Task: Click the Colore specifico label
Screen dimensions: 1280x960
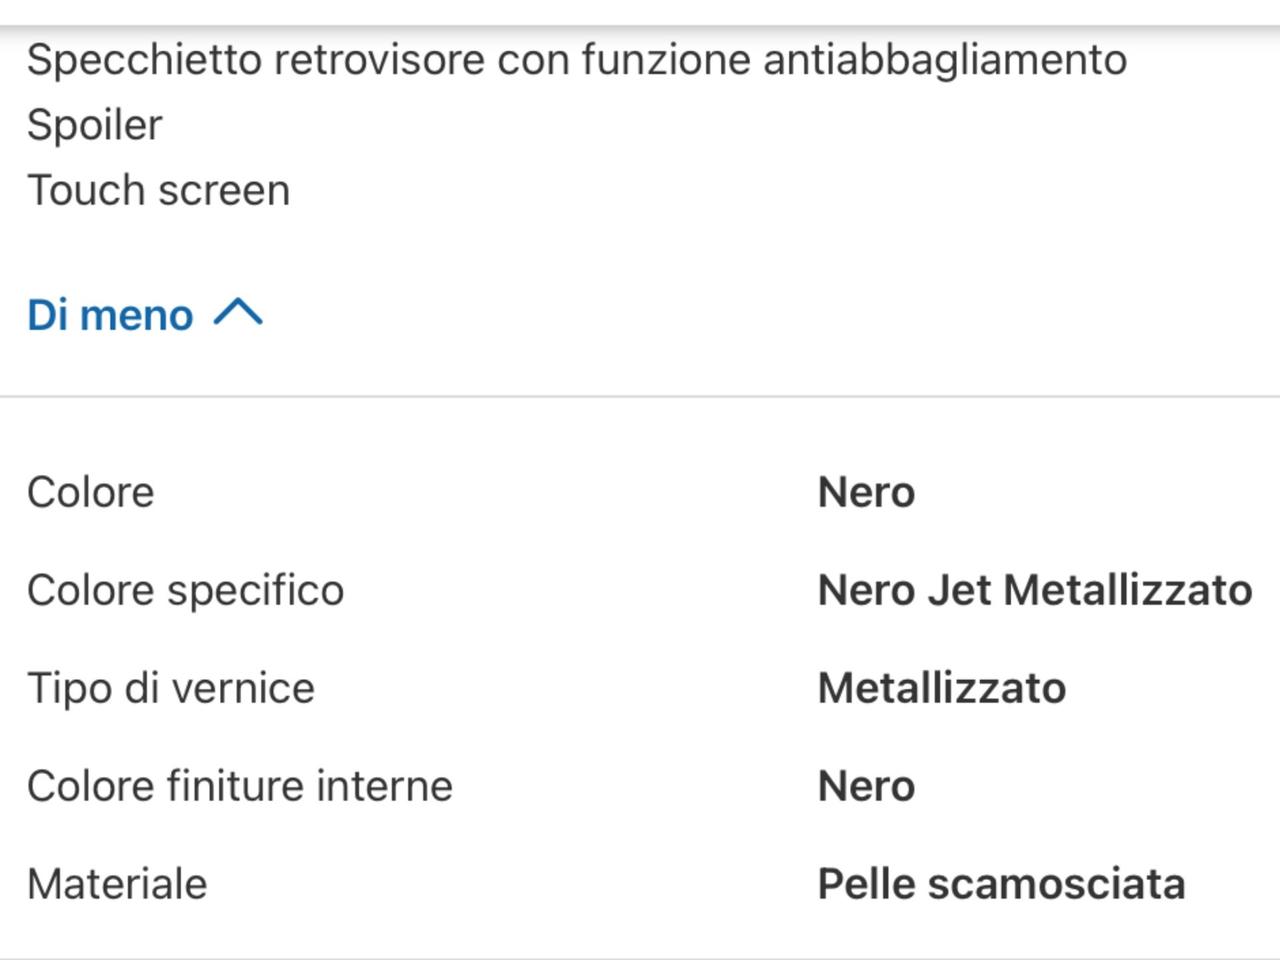Action: [x=185, y=591]
